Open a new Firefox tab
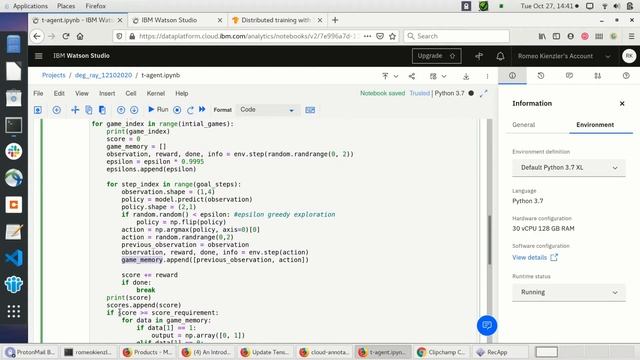Screen dimensions: 640x360 tap(335, 20)
